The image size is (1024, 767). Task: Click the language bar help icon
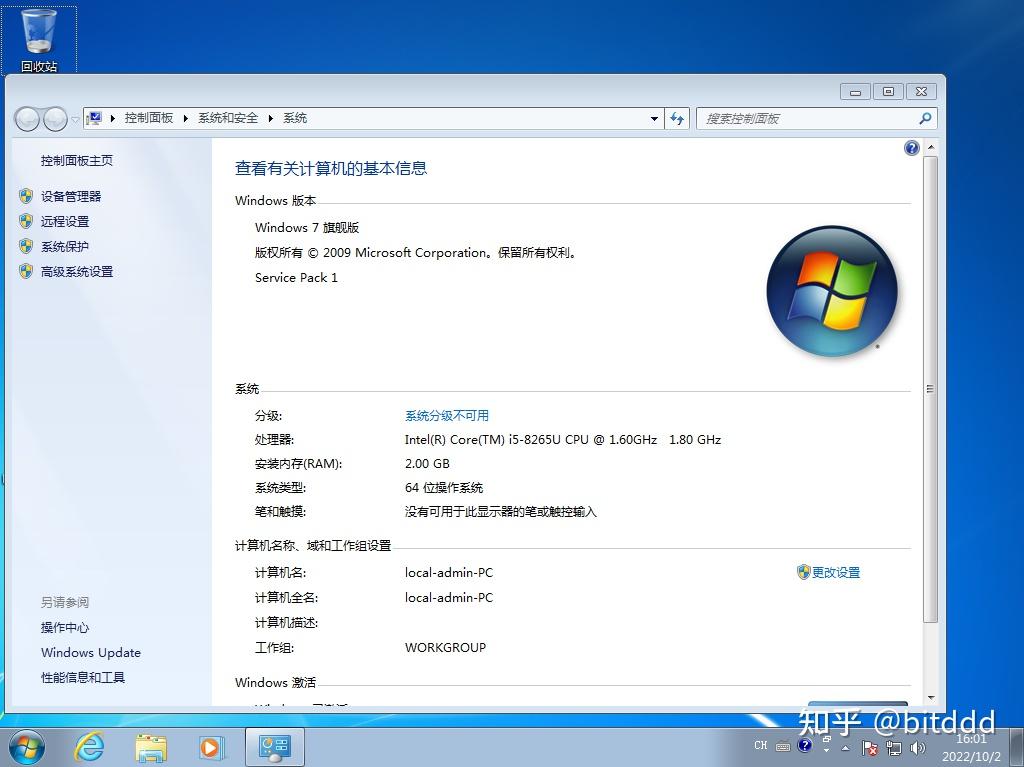coord(805,745)
